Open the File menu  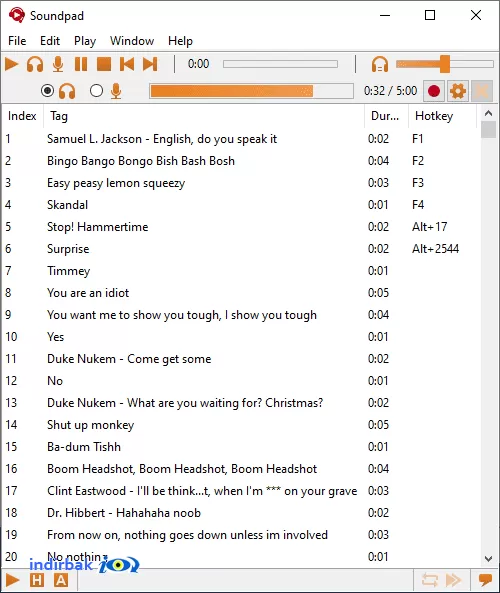click(17, 41)
